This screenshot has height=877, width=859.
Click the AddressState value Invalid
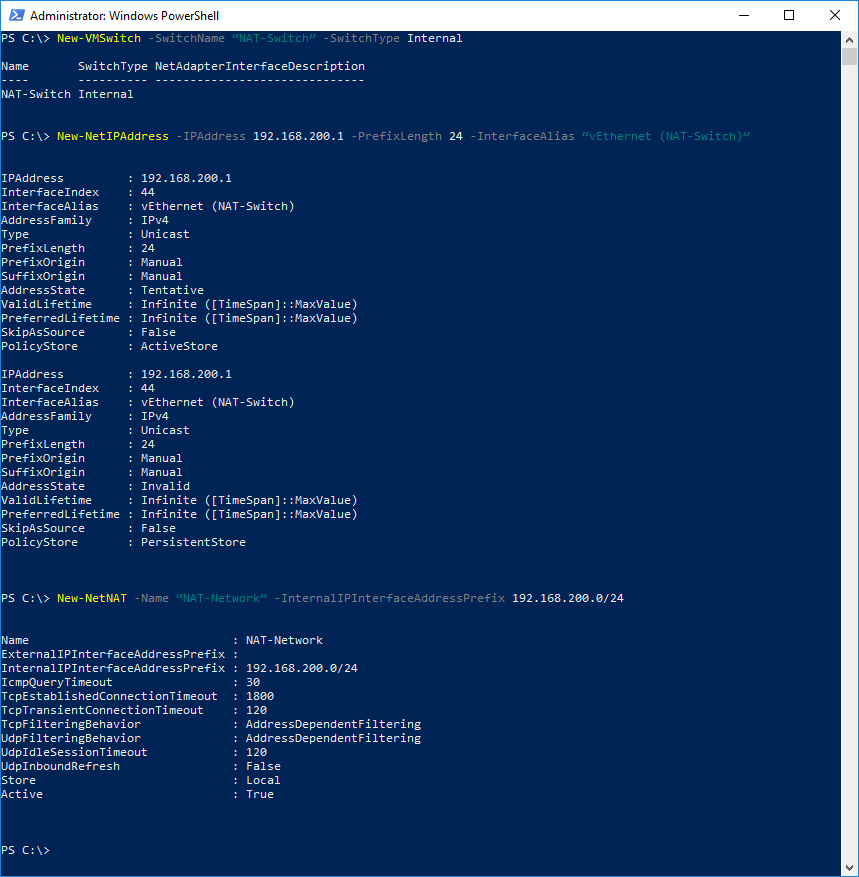[165, 486]
